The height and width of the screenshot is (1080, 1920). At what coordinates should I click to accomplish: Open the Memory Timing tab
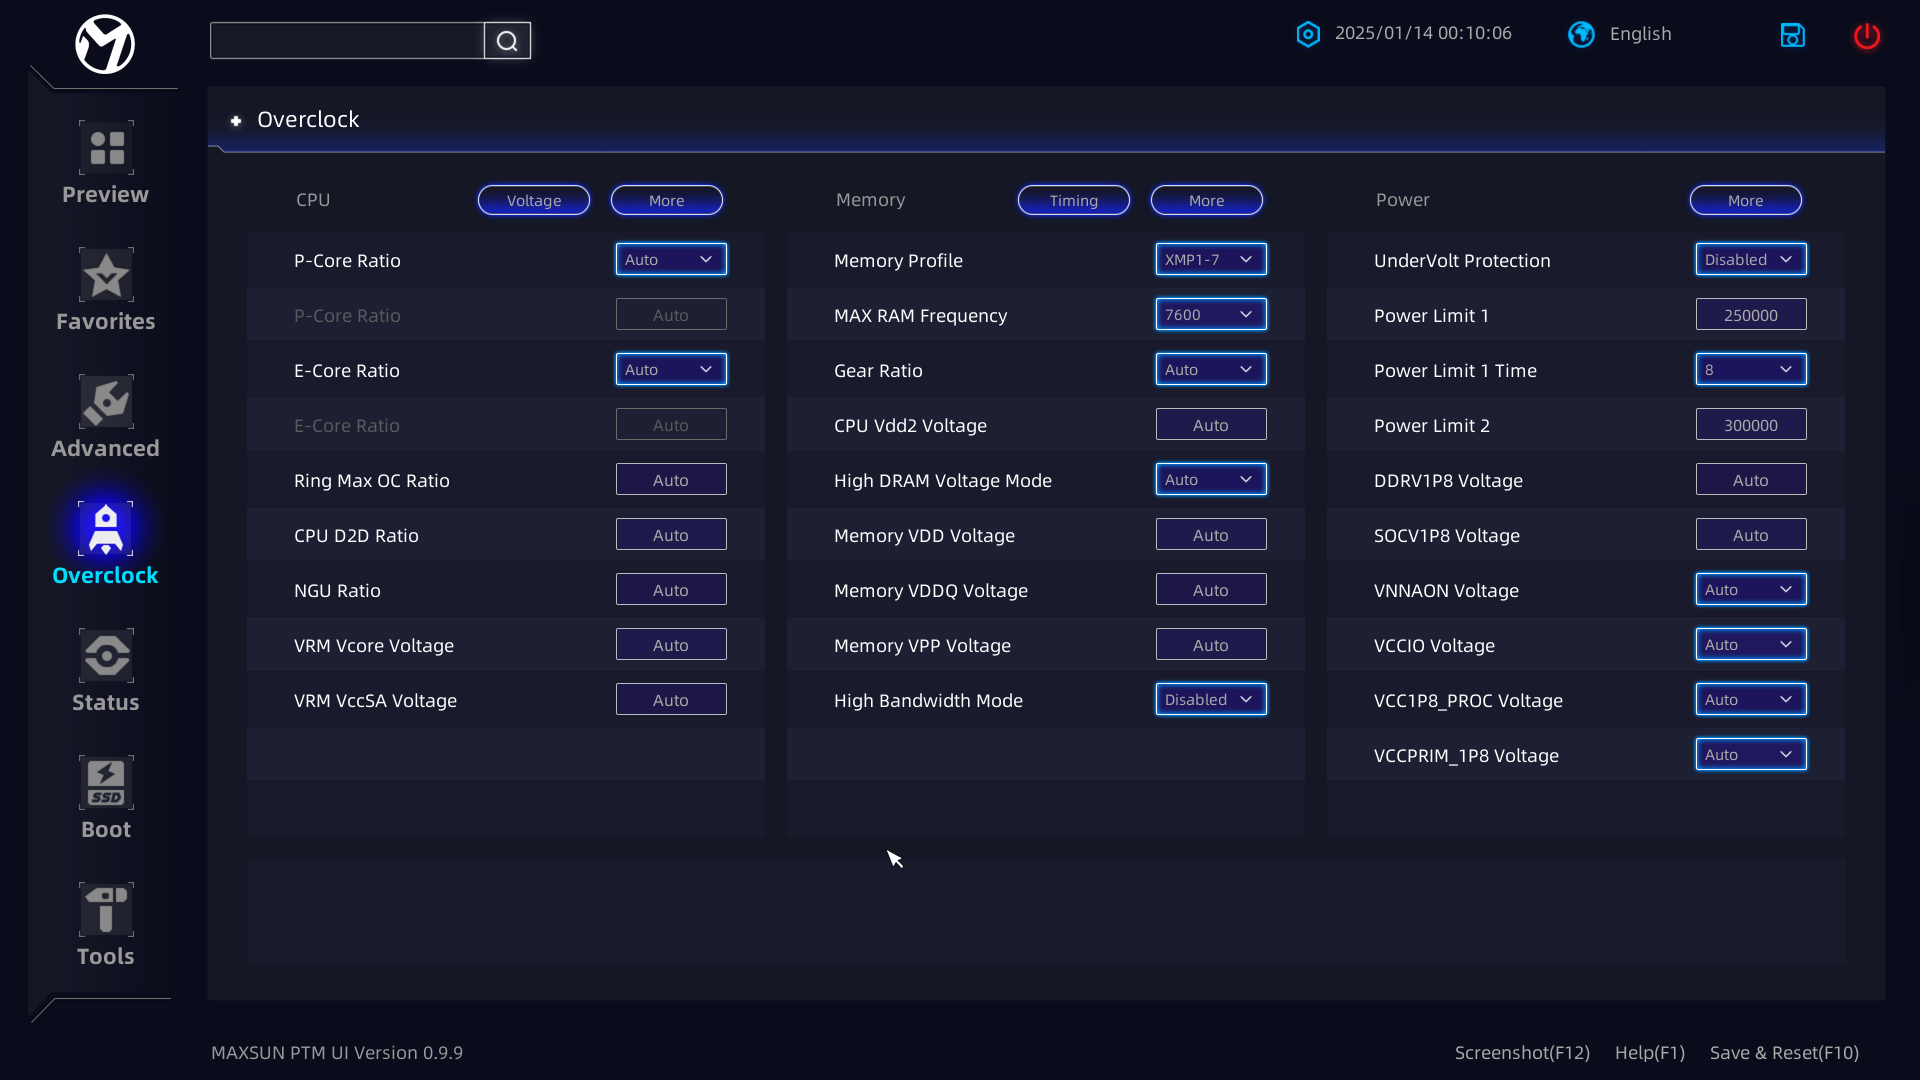(x=1073, y=200)
